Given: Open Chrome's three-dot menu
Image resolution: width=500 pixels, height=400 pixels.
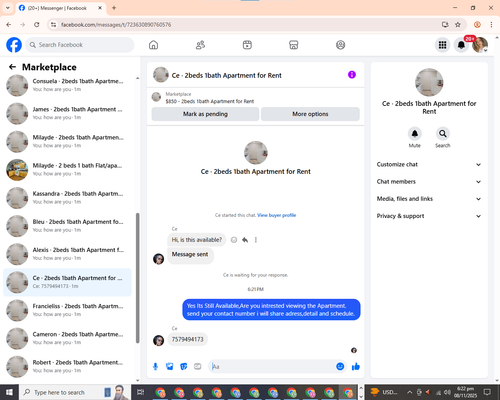Looking at the screenshot, I should pyautogui.click(x=491, y=25).
